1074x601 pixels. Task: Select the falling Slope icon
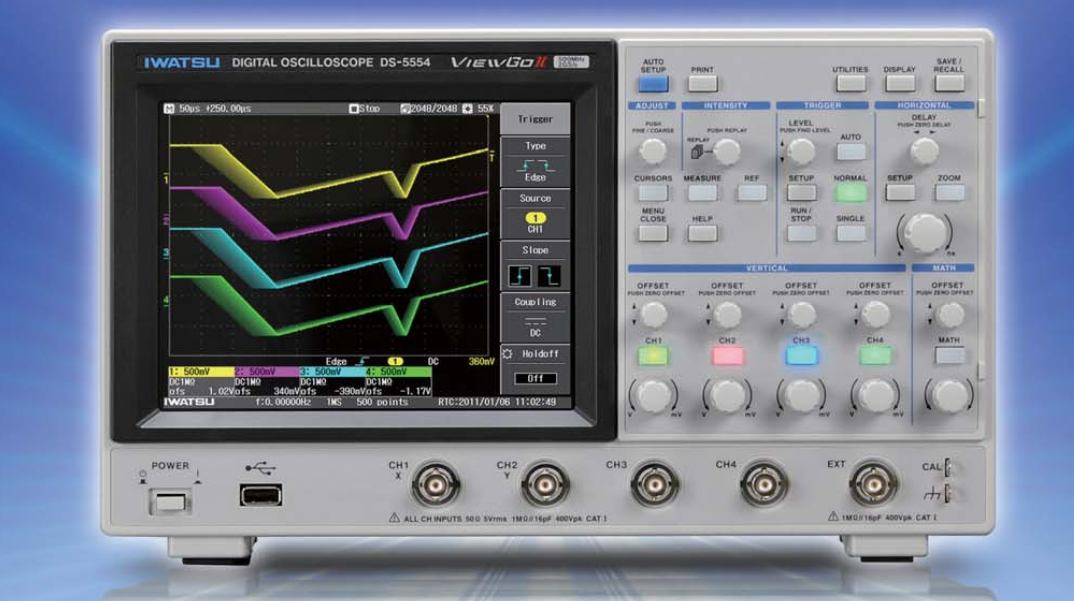[549, 275]
